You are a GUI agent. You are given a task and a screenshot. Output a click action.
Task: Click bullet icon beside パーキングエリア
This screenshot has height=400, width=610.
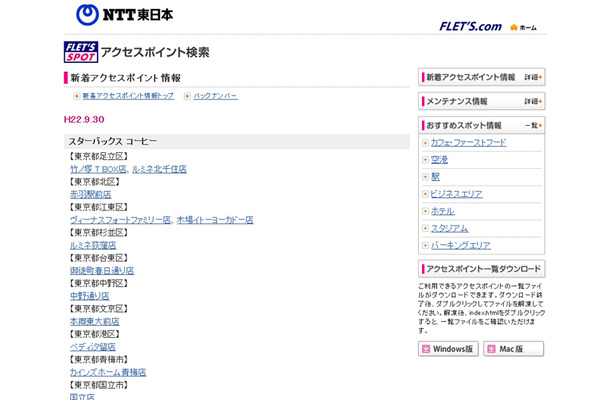pos(425,245)
